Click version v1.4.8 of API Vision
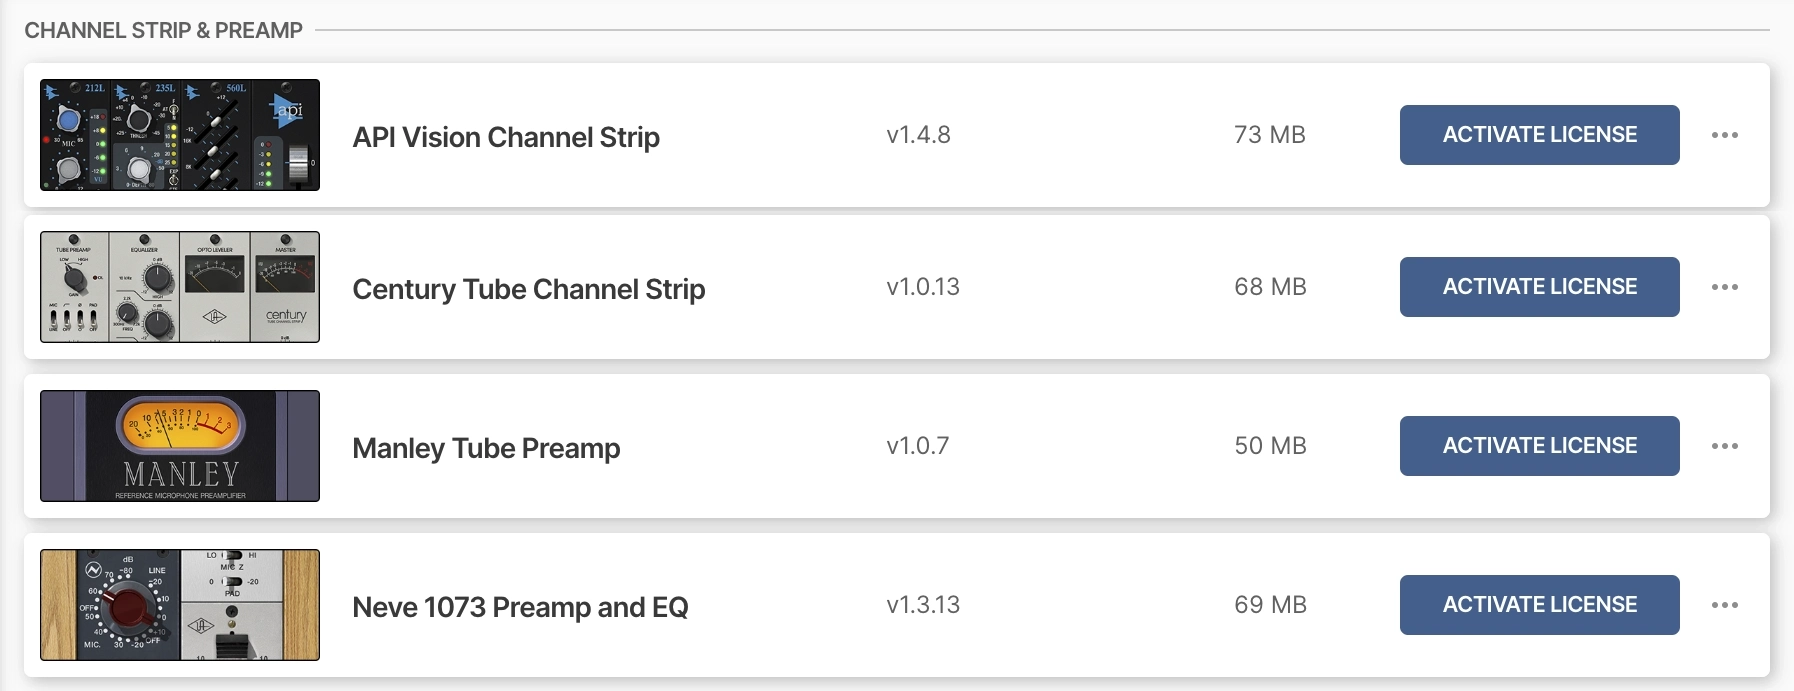 pyautogui.click(x=918, y=135)
